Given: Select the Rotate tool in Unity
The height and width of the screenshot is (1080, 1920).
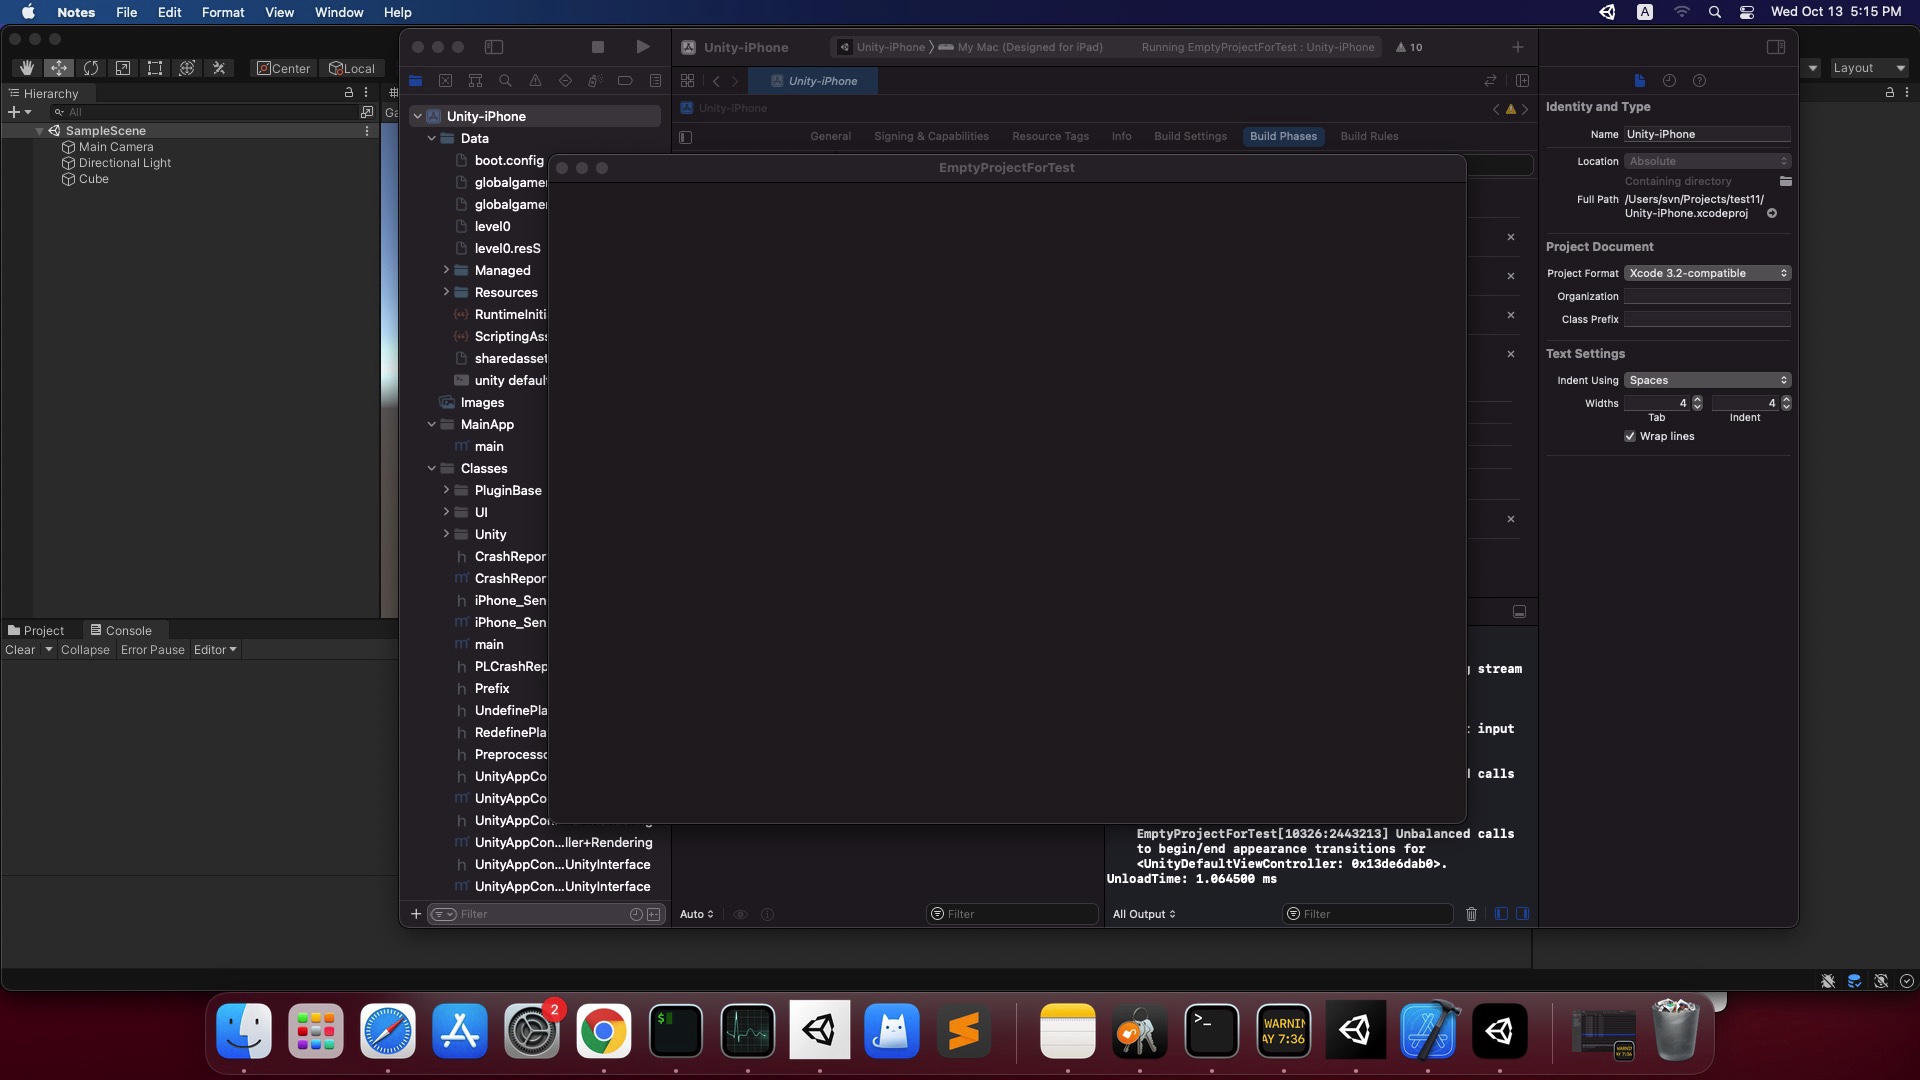Looking at the screenshot, I should point(91,68).
